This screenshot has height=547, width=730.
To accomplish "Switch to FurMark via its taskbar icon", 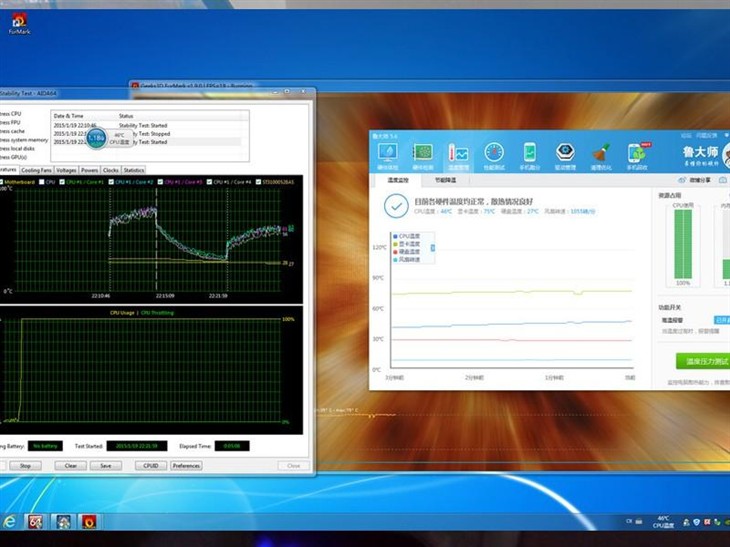I will (89, 522).
